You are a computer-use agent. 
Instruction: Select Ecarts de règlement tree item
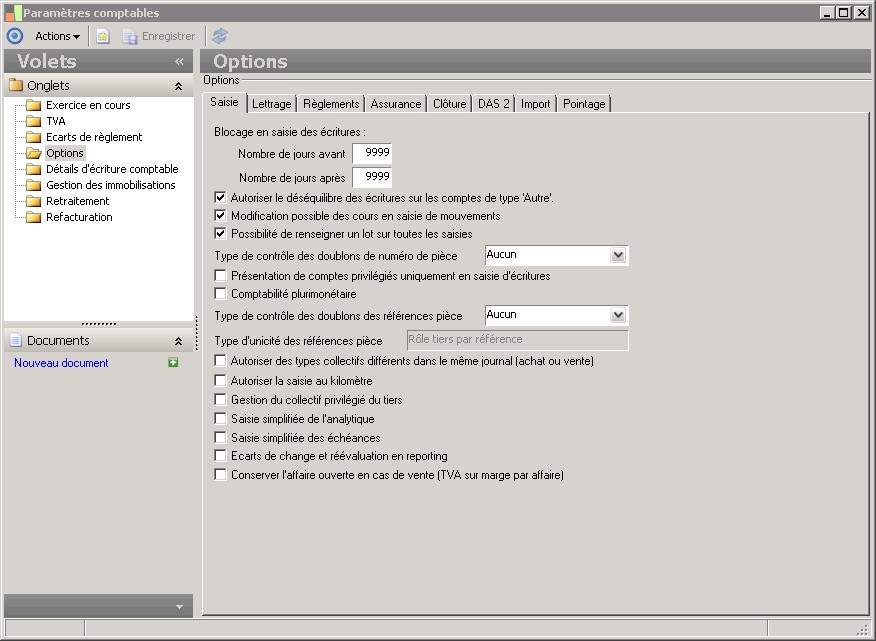(x=94, y=137)
